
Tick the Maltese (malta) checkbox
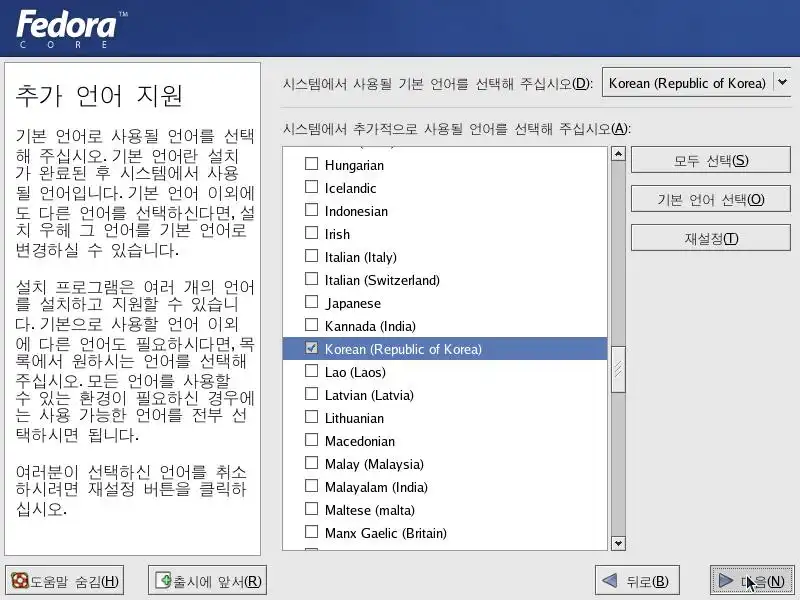pyautogui.click(x=311, y=509)
